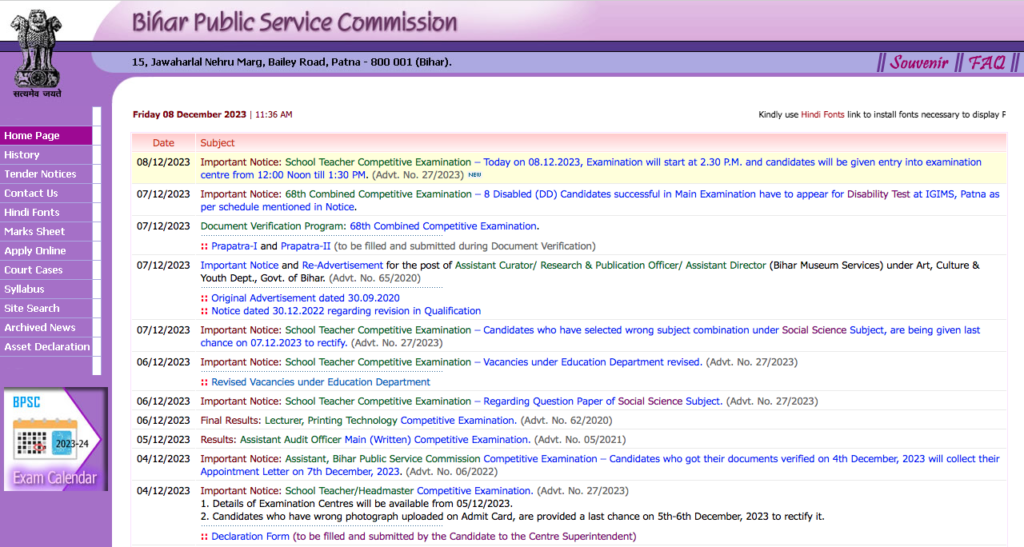The width and height of the screenshot is (1024, 547).
Task: Open History in the sidebar
Action: [x=22, y=155]
